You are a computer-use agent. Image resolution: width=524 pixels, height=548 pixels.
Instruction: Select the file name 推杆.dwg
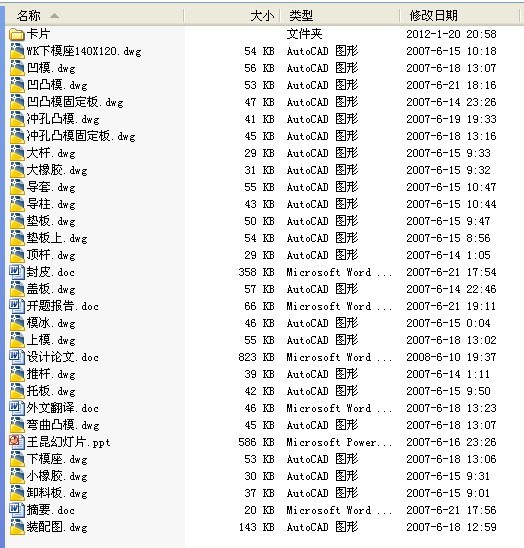[51, 374]
